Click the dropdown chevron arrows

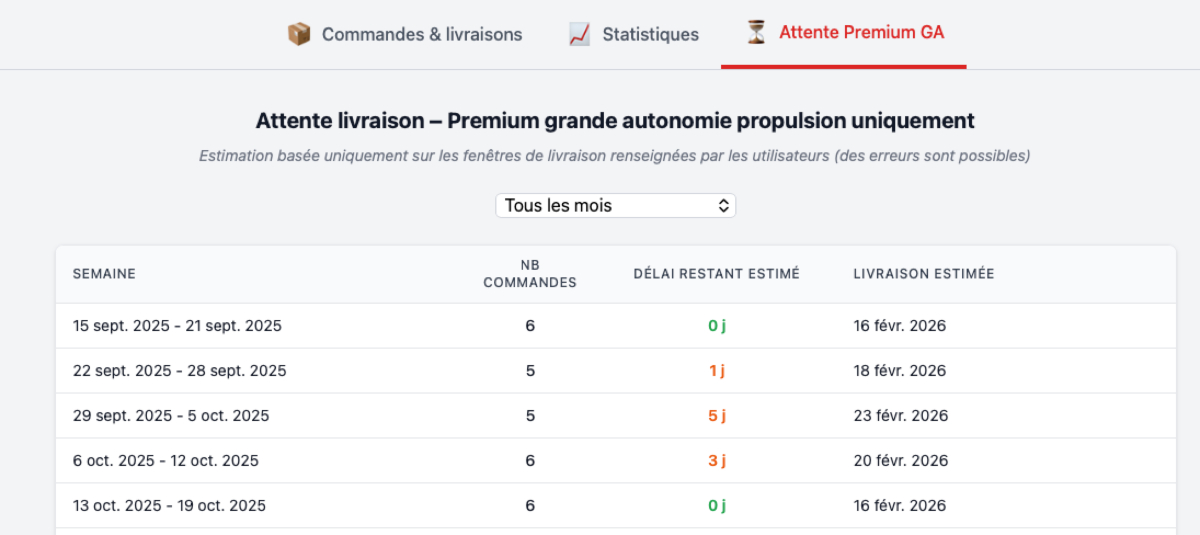tap(725, 206)
